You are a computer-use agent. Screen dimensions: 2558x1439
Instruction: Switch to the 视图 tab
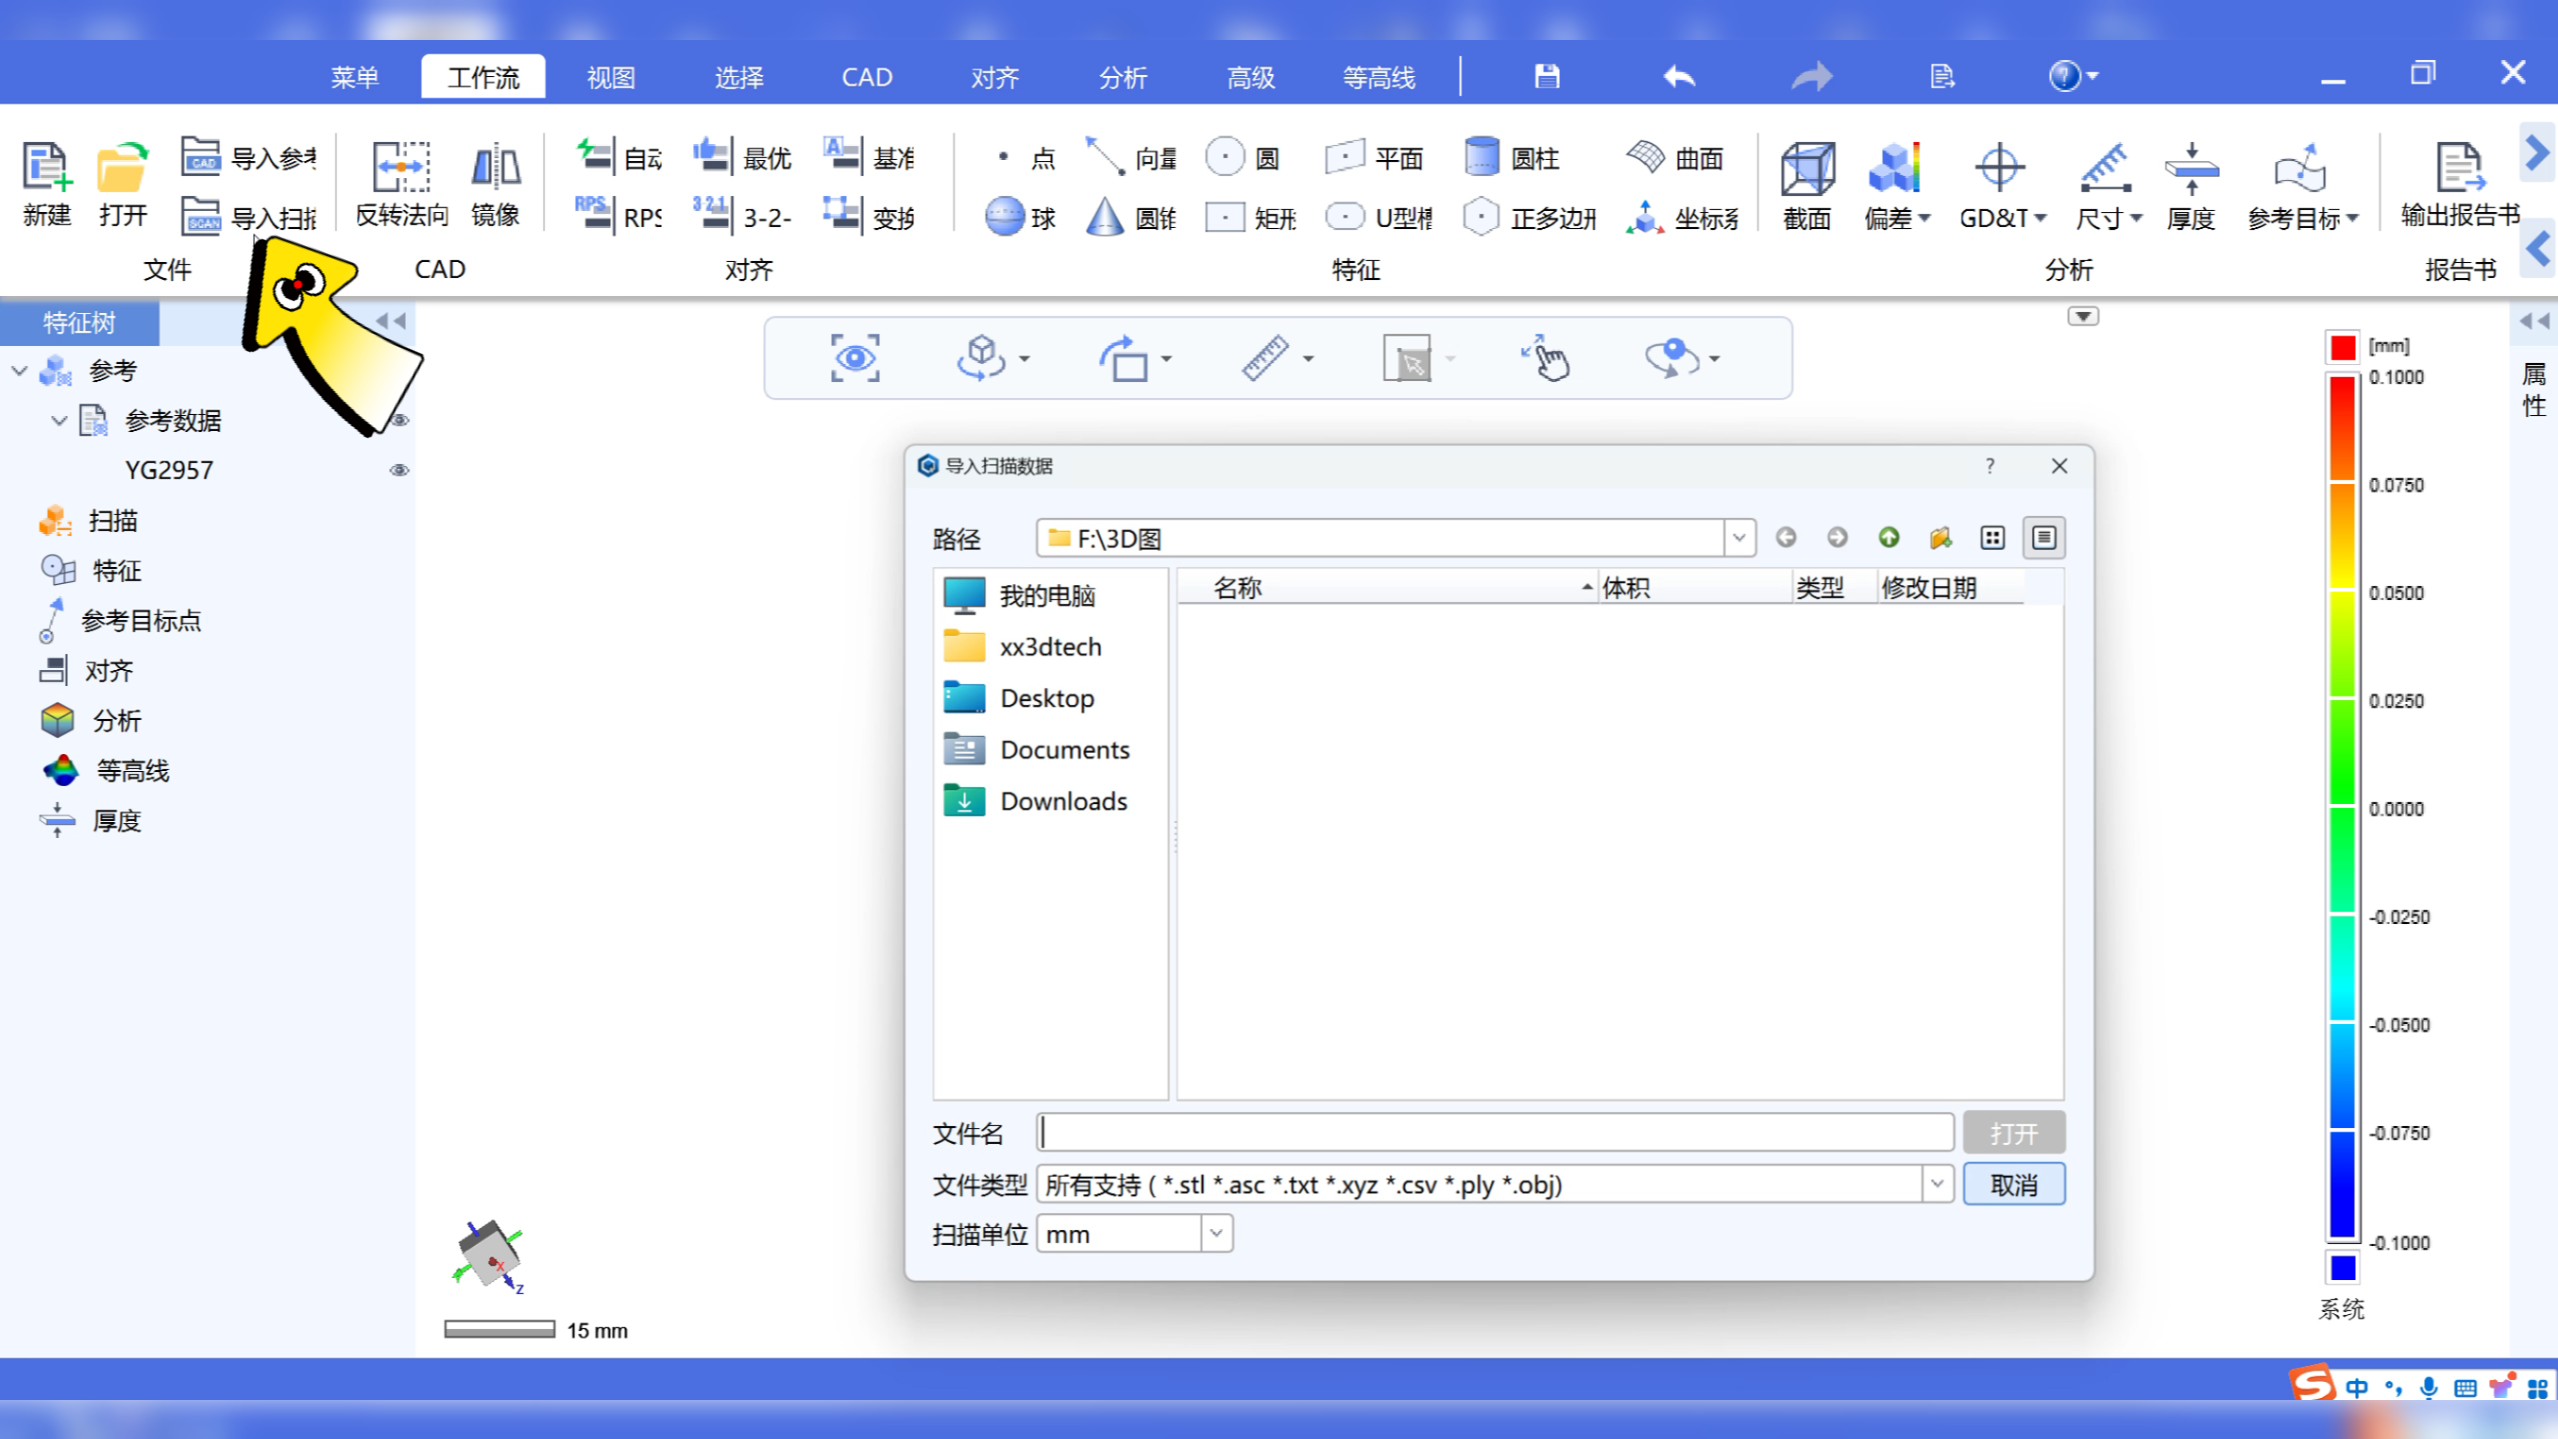611,77
